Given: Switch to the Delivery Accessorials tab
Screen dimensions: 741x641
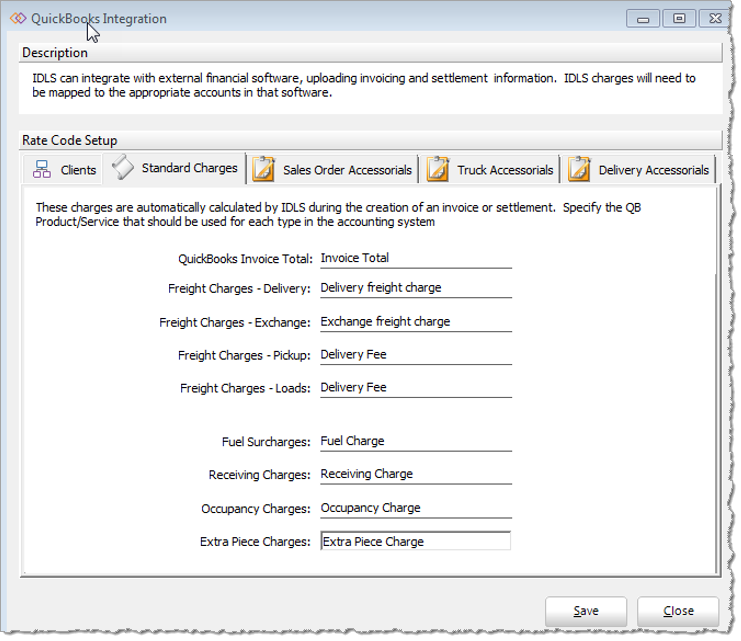Looking at the screenshot, I should [639, 169].
